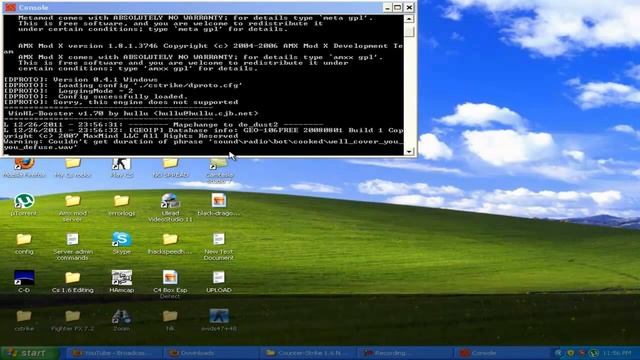Minimize the Console window

coord(387,7)
